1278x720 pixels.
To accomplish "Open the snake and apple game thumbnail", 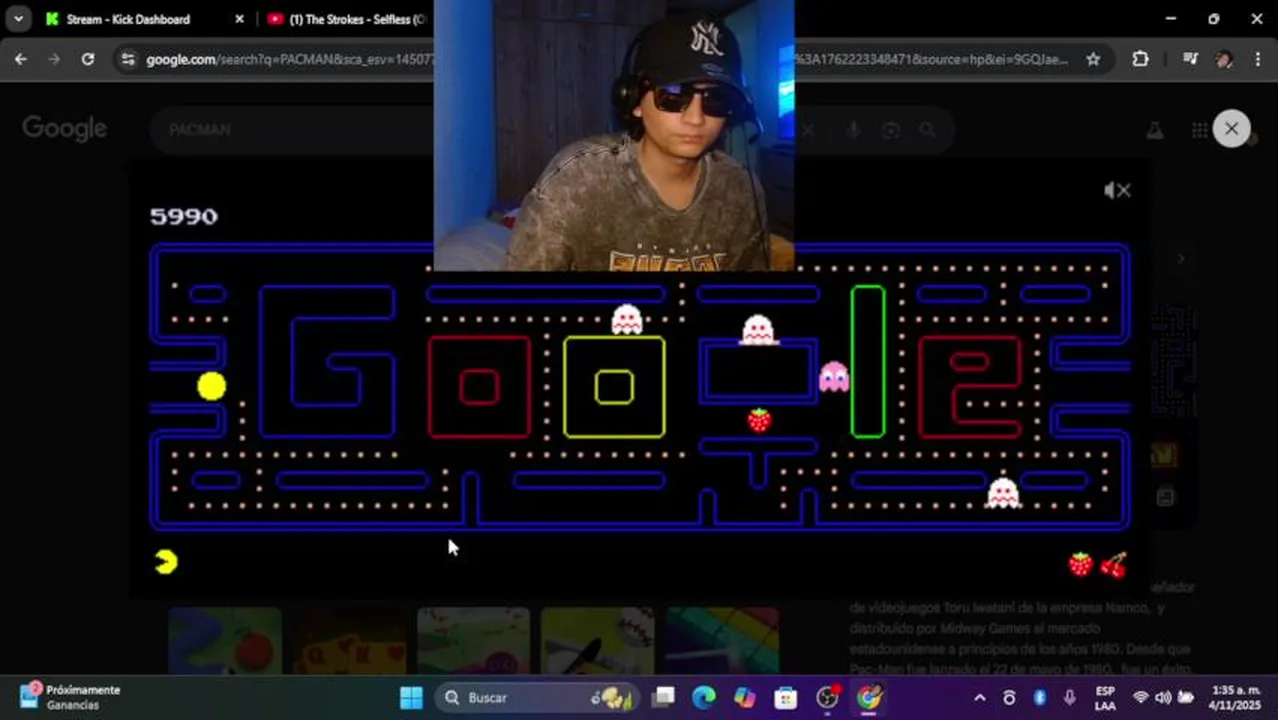I will (x=224, y=640).
